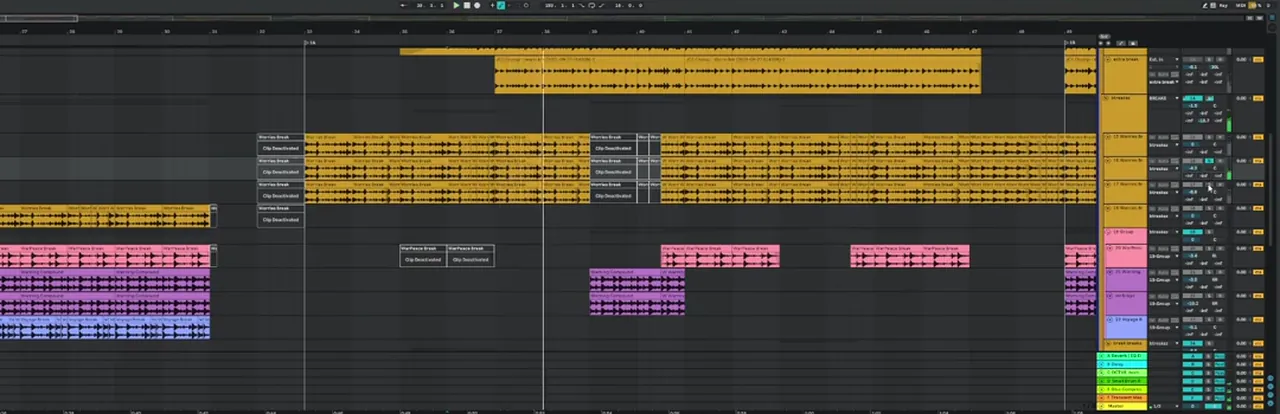Toggle Post button on A Reverb return
The height and width of the screenshot is (414, 1280).
(1220, 356)
